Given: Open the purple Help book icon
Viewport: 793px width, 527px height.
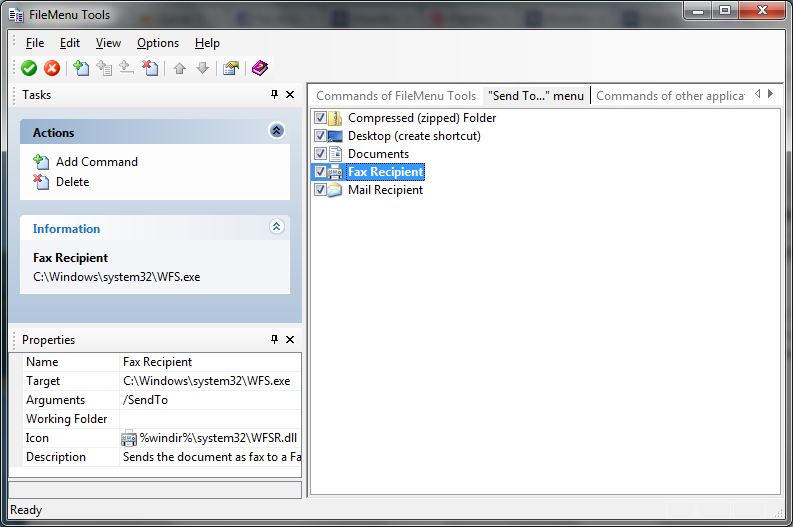Looking at the screenshot, I should point(259,68).
